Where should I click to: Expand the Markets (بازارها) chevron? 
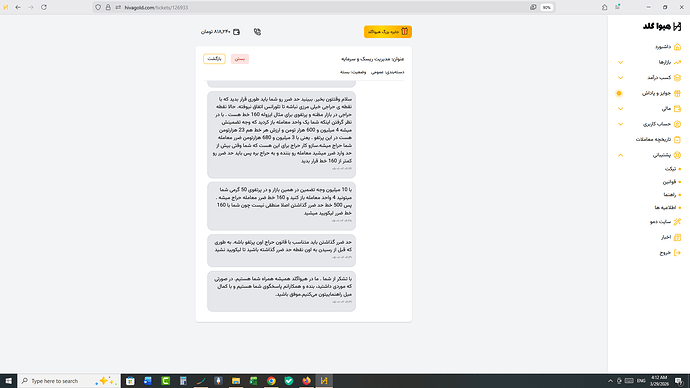point(620,62)
